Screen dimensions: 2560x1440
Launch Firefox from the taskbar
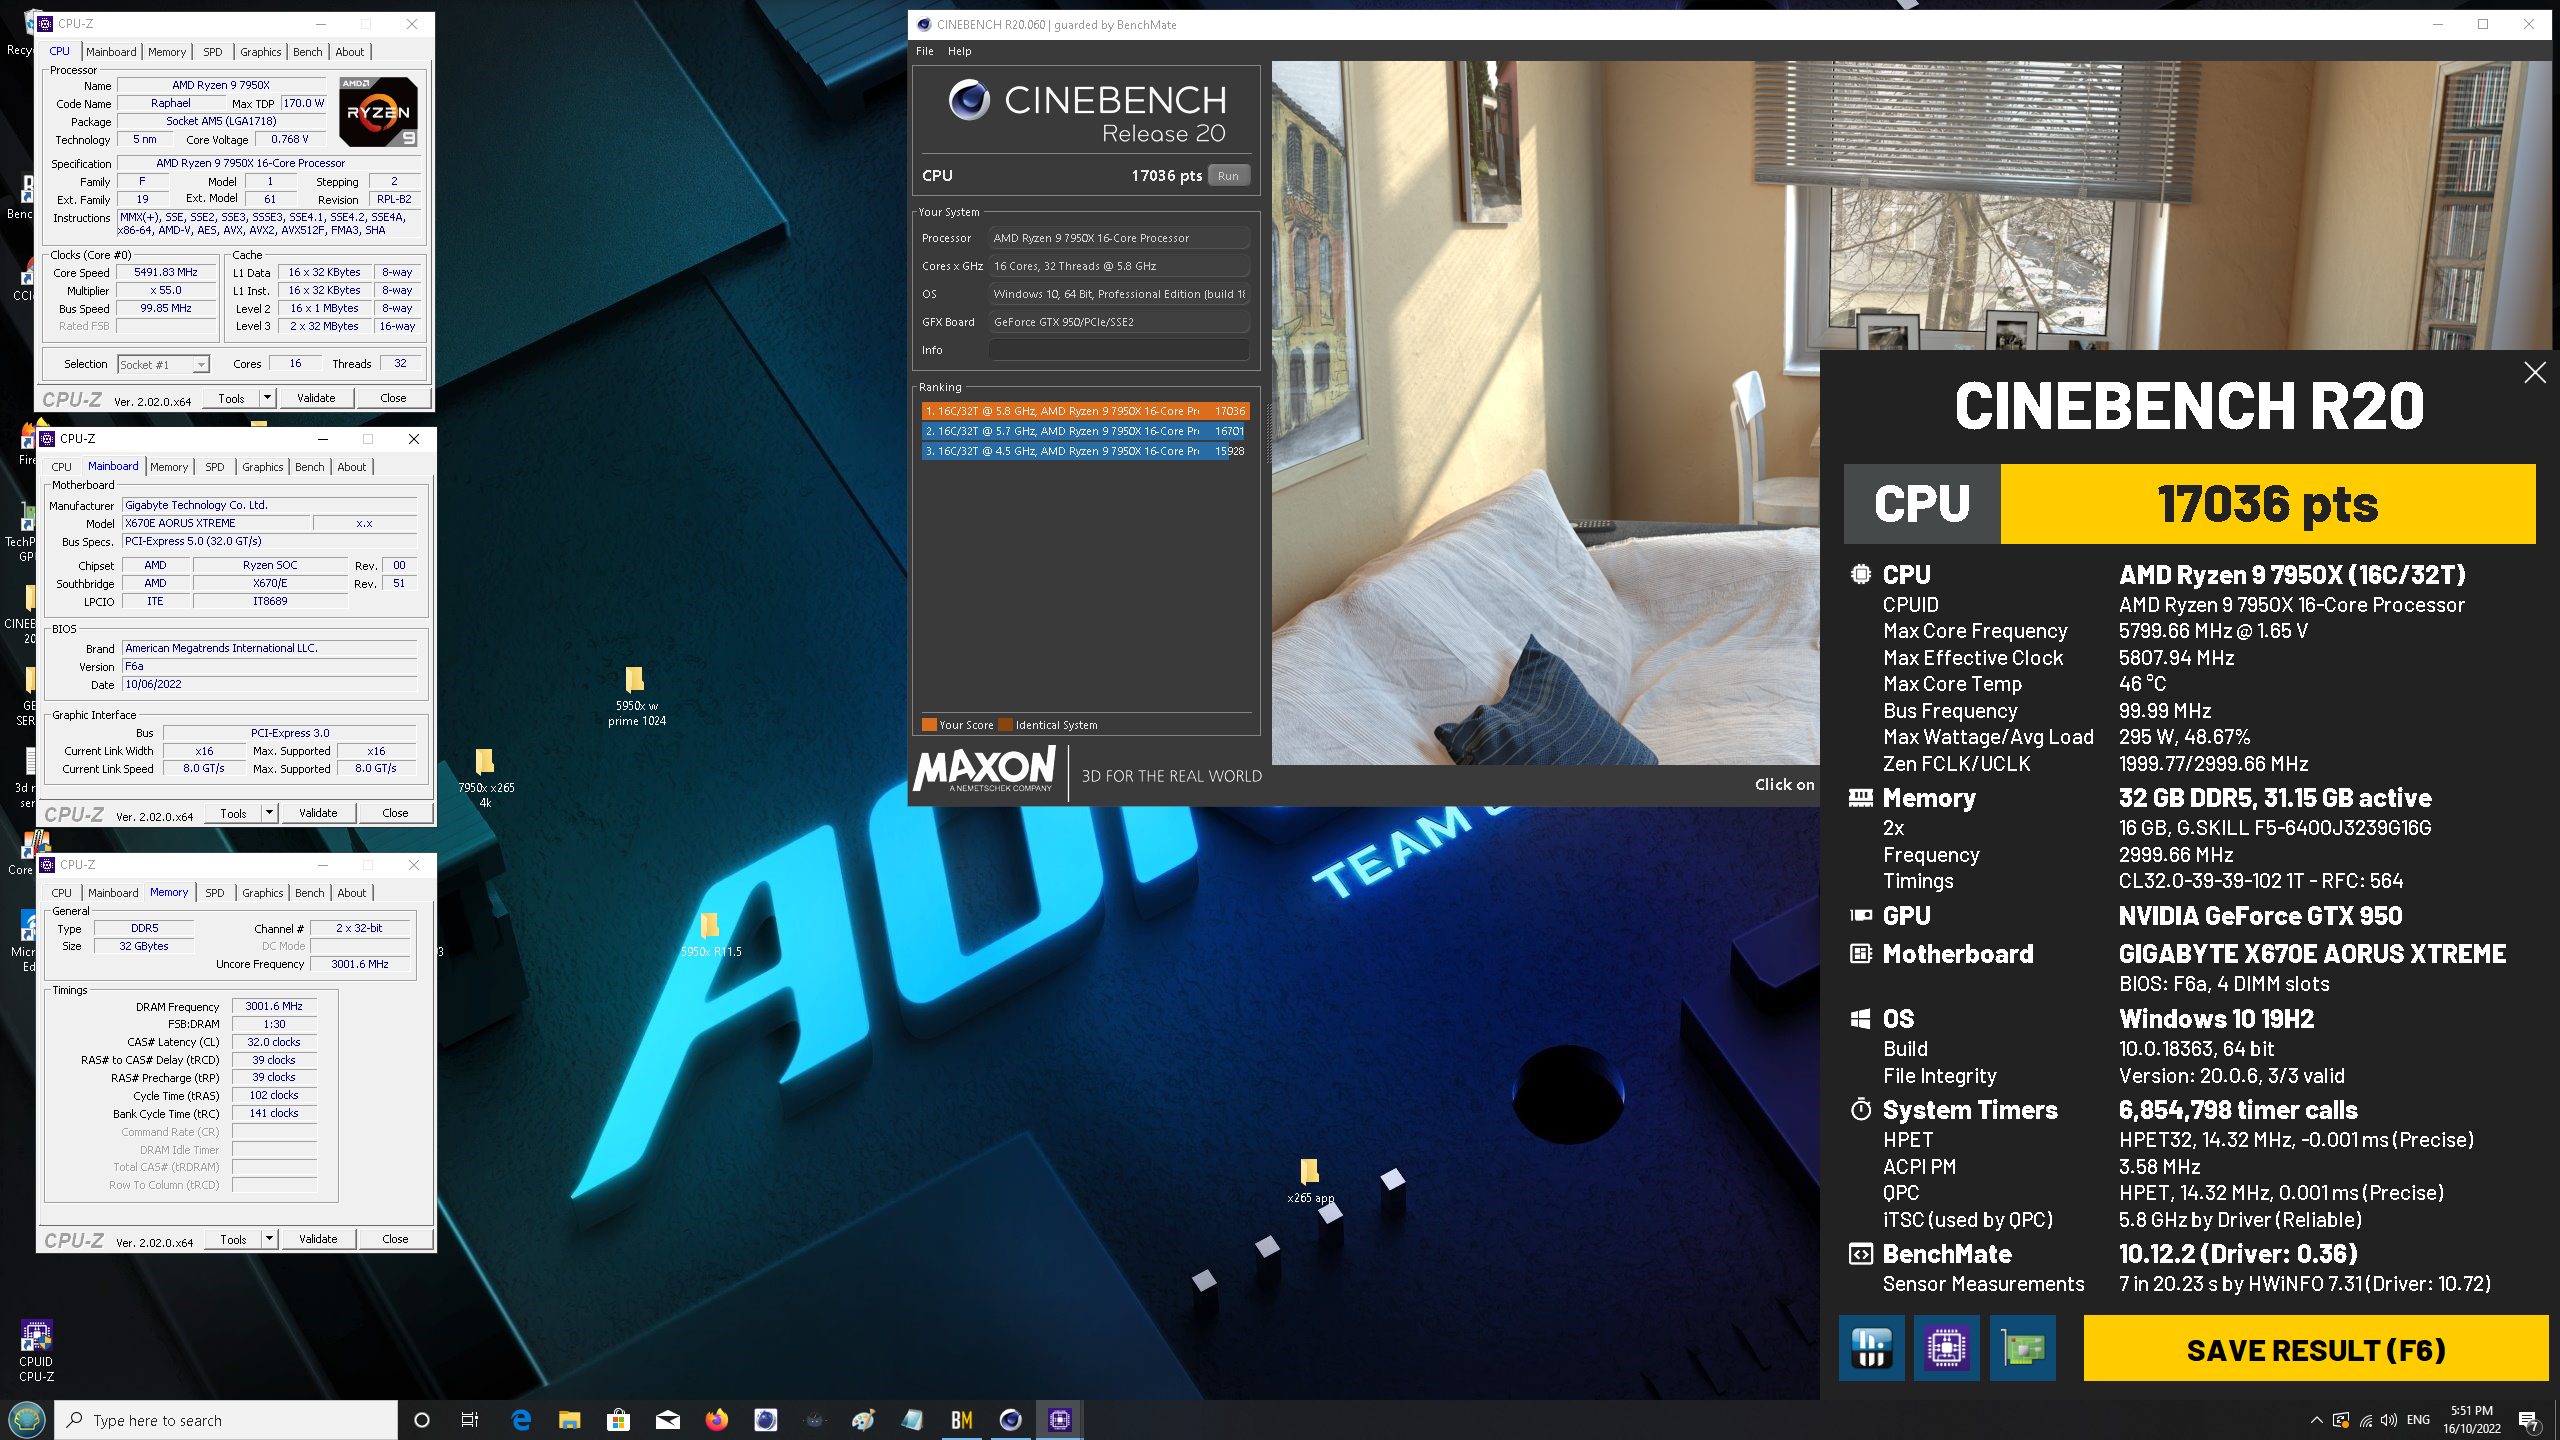(x=716, y=1420)
